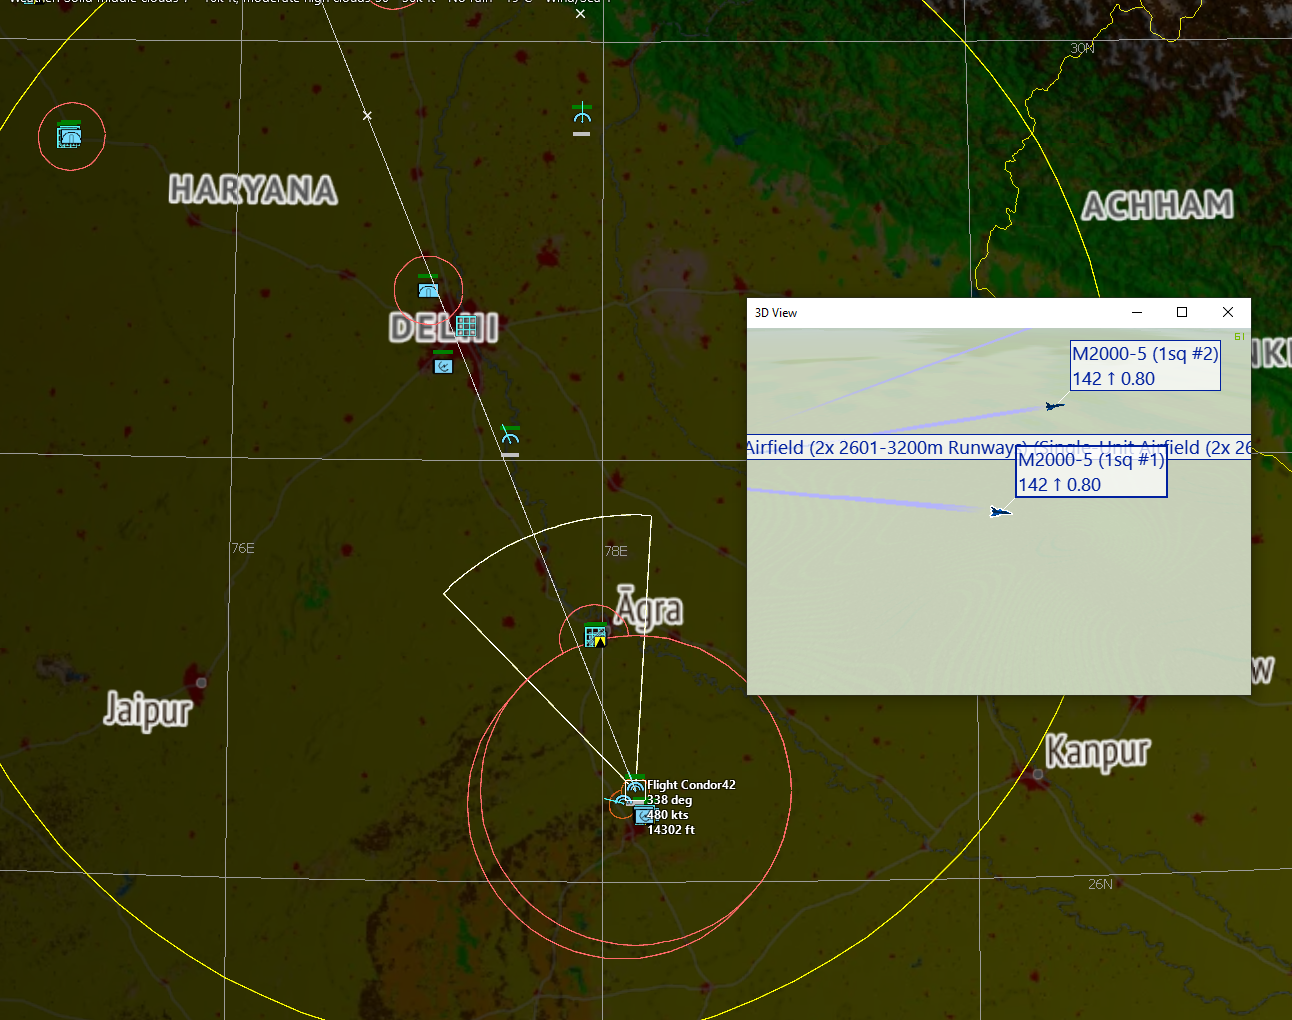Select the SAM unit above the DELHI label
The width and height of the screenshot is (1292, 1020).
pos(428,288)
